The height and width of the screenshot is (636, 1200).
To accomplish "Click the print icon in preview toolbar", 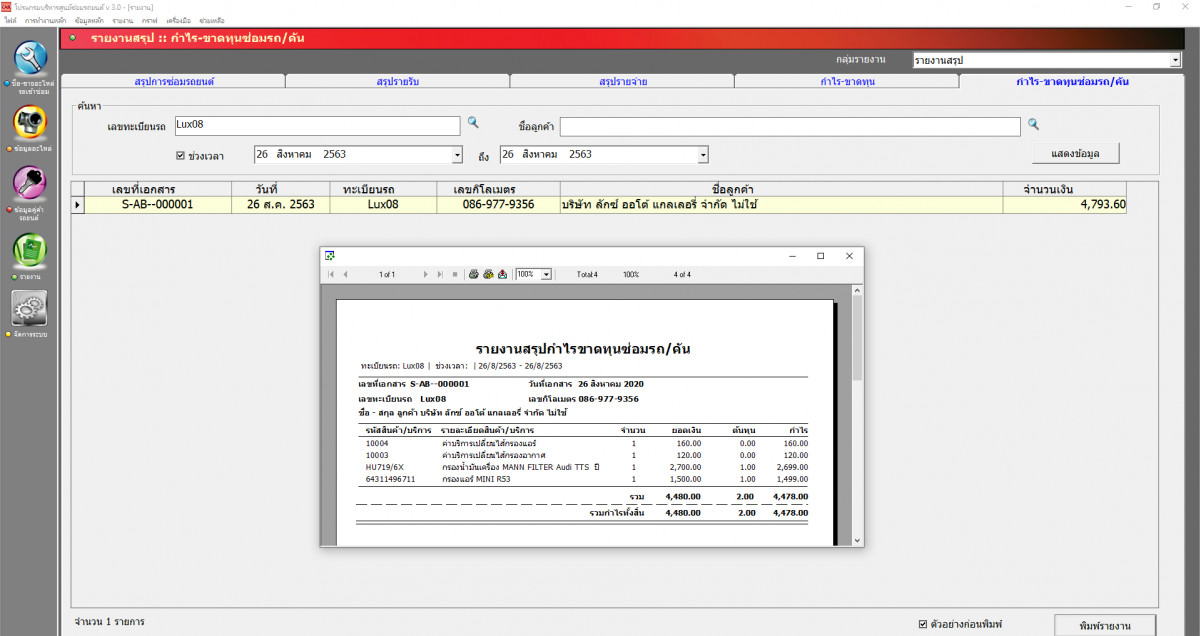I will point(474,274).
